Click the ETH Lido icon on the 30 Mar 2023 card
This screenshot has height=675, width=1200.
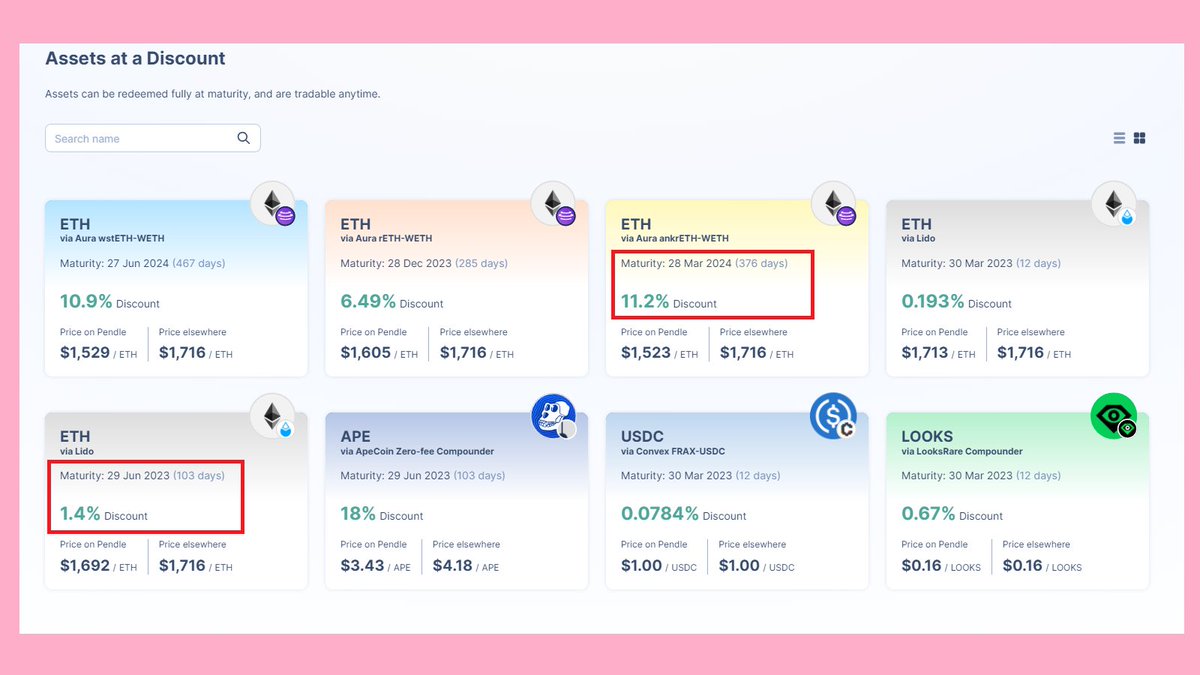tap(1114, 204)
